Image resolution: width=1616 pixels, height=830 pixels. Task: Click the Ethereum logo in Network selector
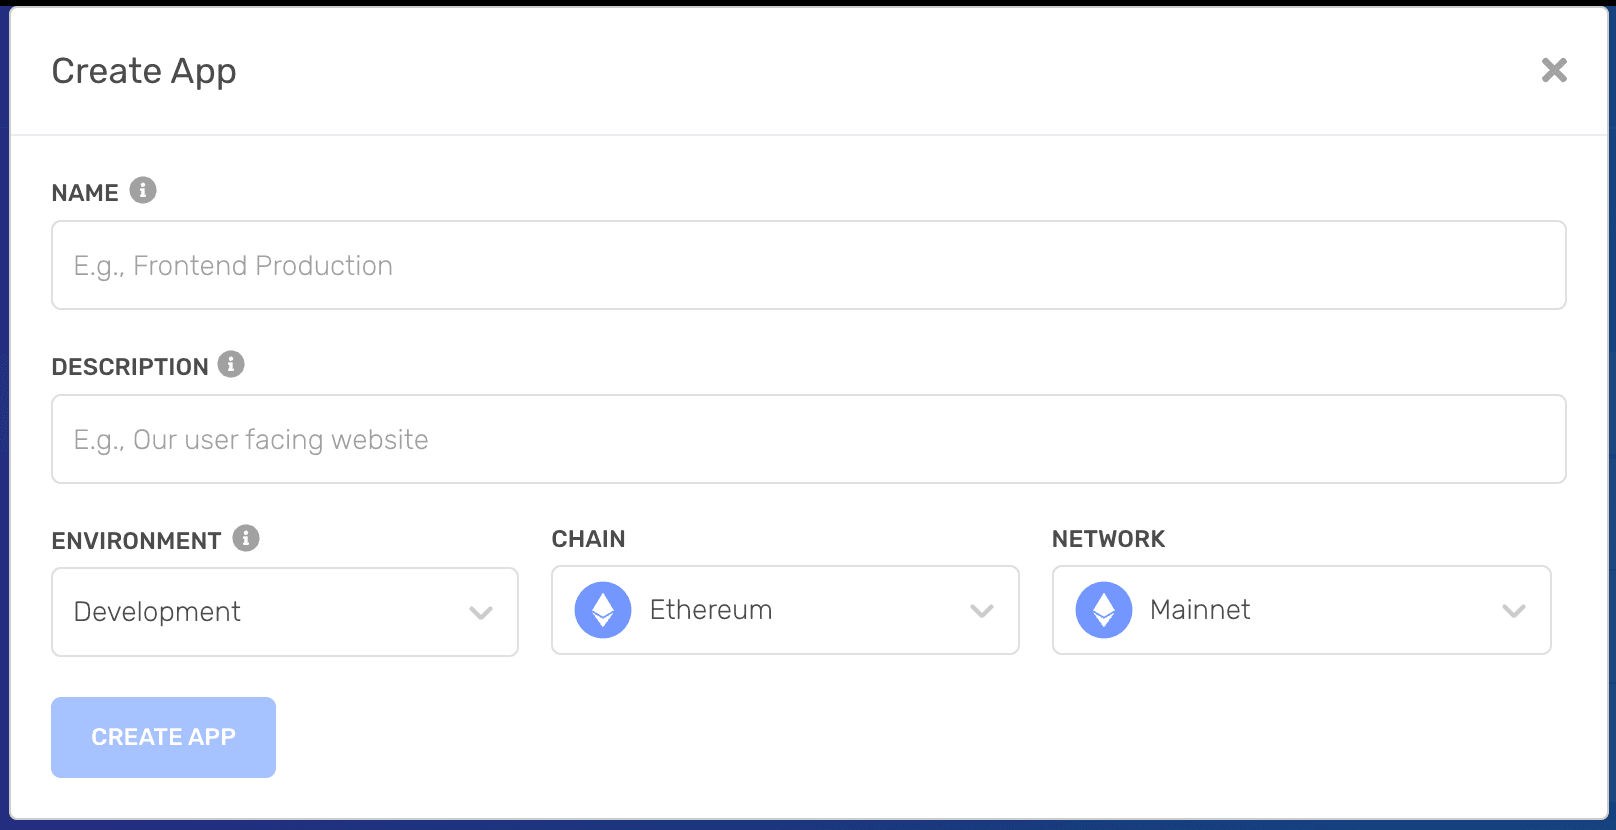click(x=1104, y=610)
